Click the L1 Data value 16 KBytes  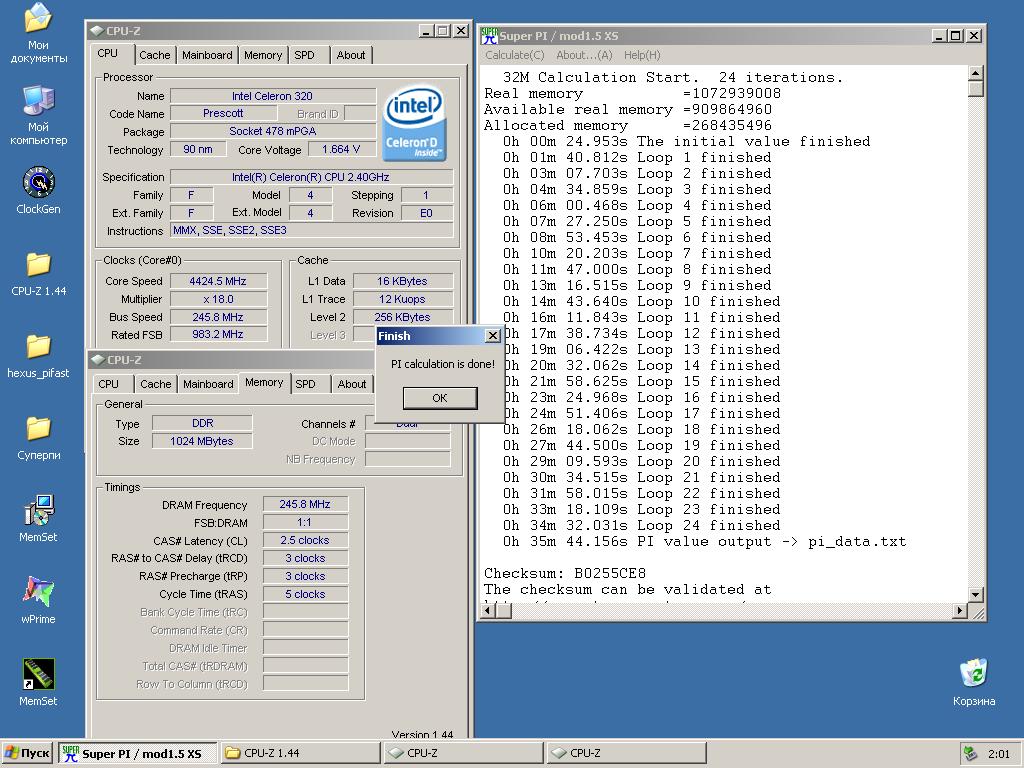point(402,281)
